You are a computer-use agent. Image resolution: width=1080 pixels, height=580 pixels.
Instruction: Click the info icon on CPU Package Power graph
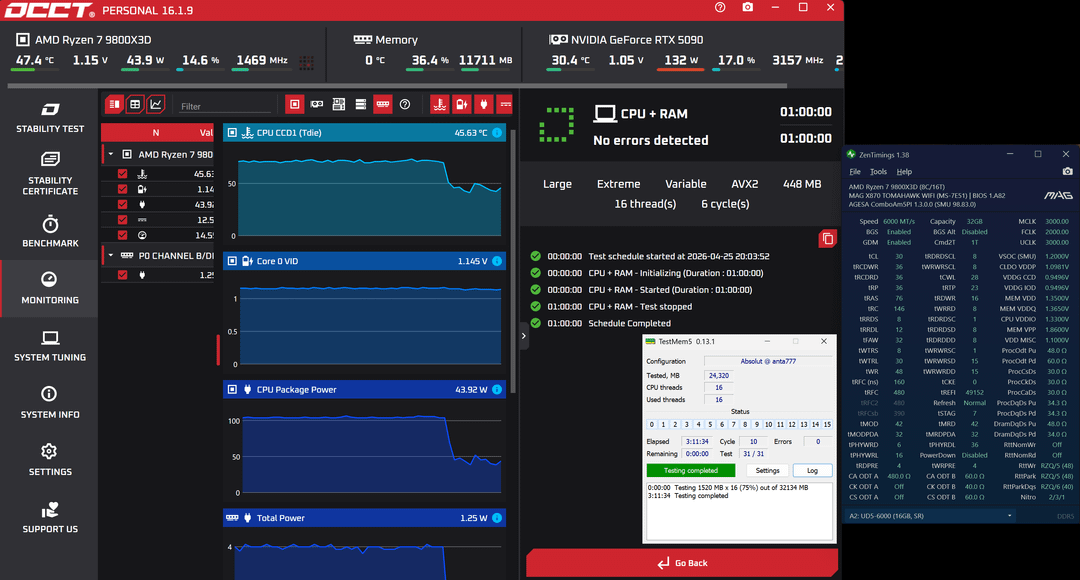497,390
